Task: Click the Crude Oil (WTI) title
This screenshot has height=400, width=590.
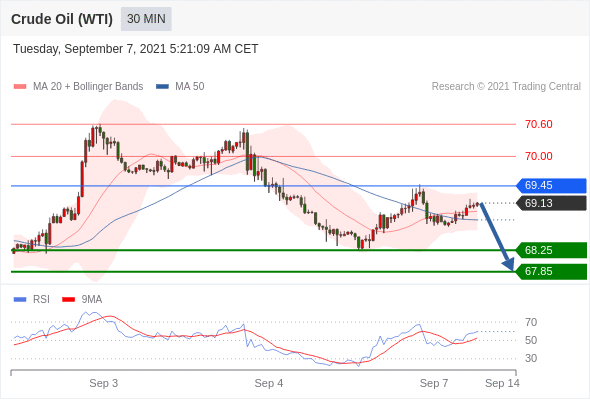Action: click(62, 19)
